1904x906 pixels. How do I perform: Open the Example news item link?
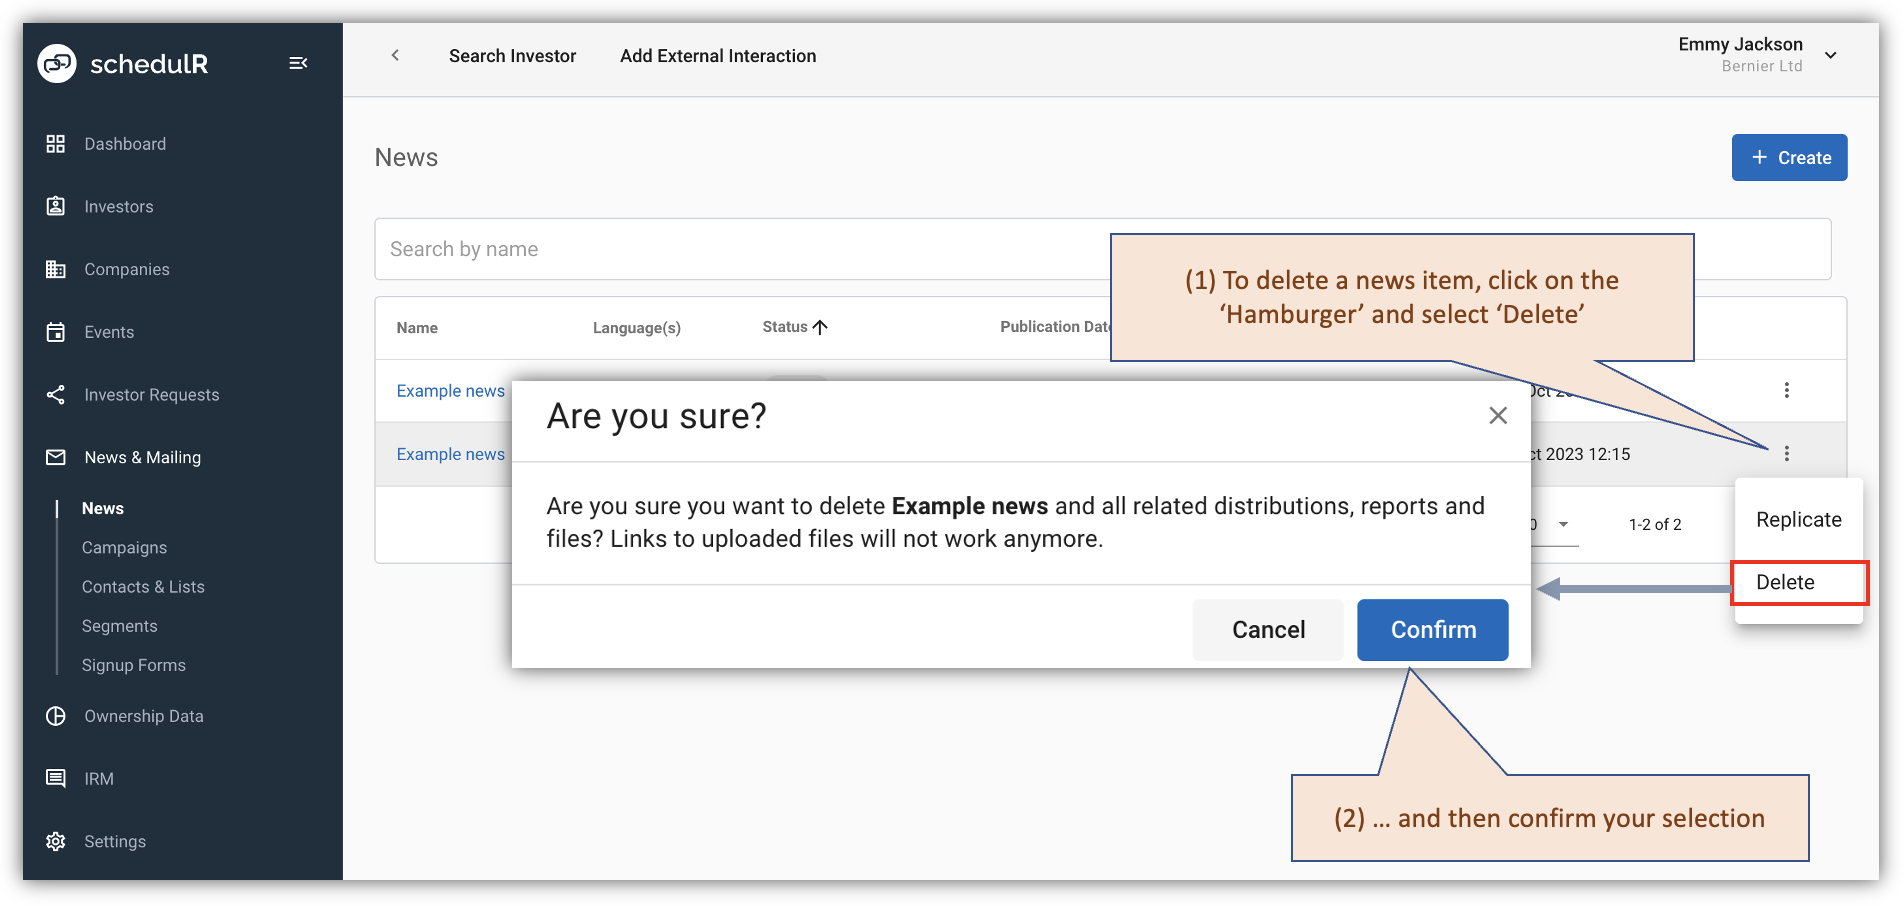point(450,390)
